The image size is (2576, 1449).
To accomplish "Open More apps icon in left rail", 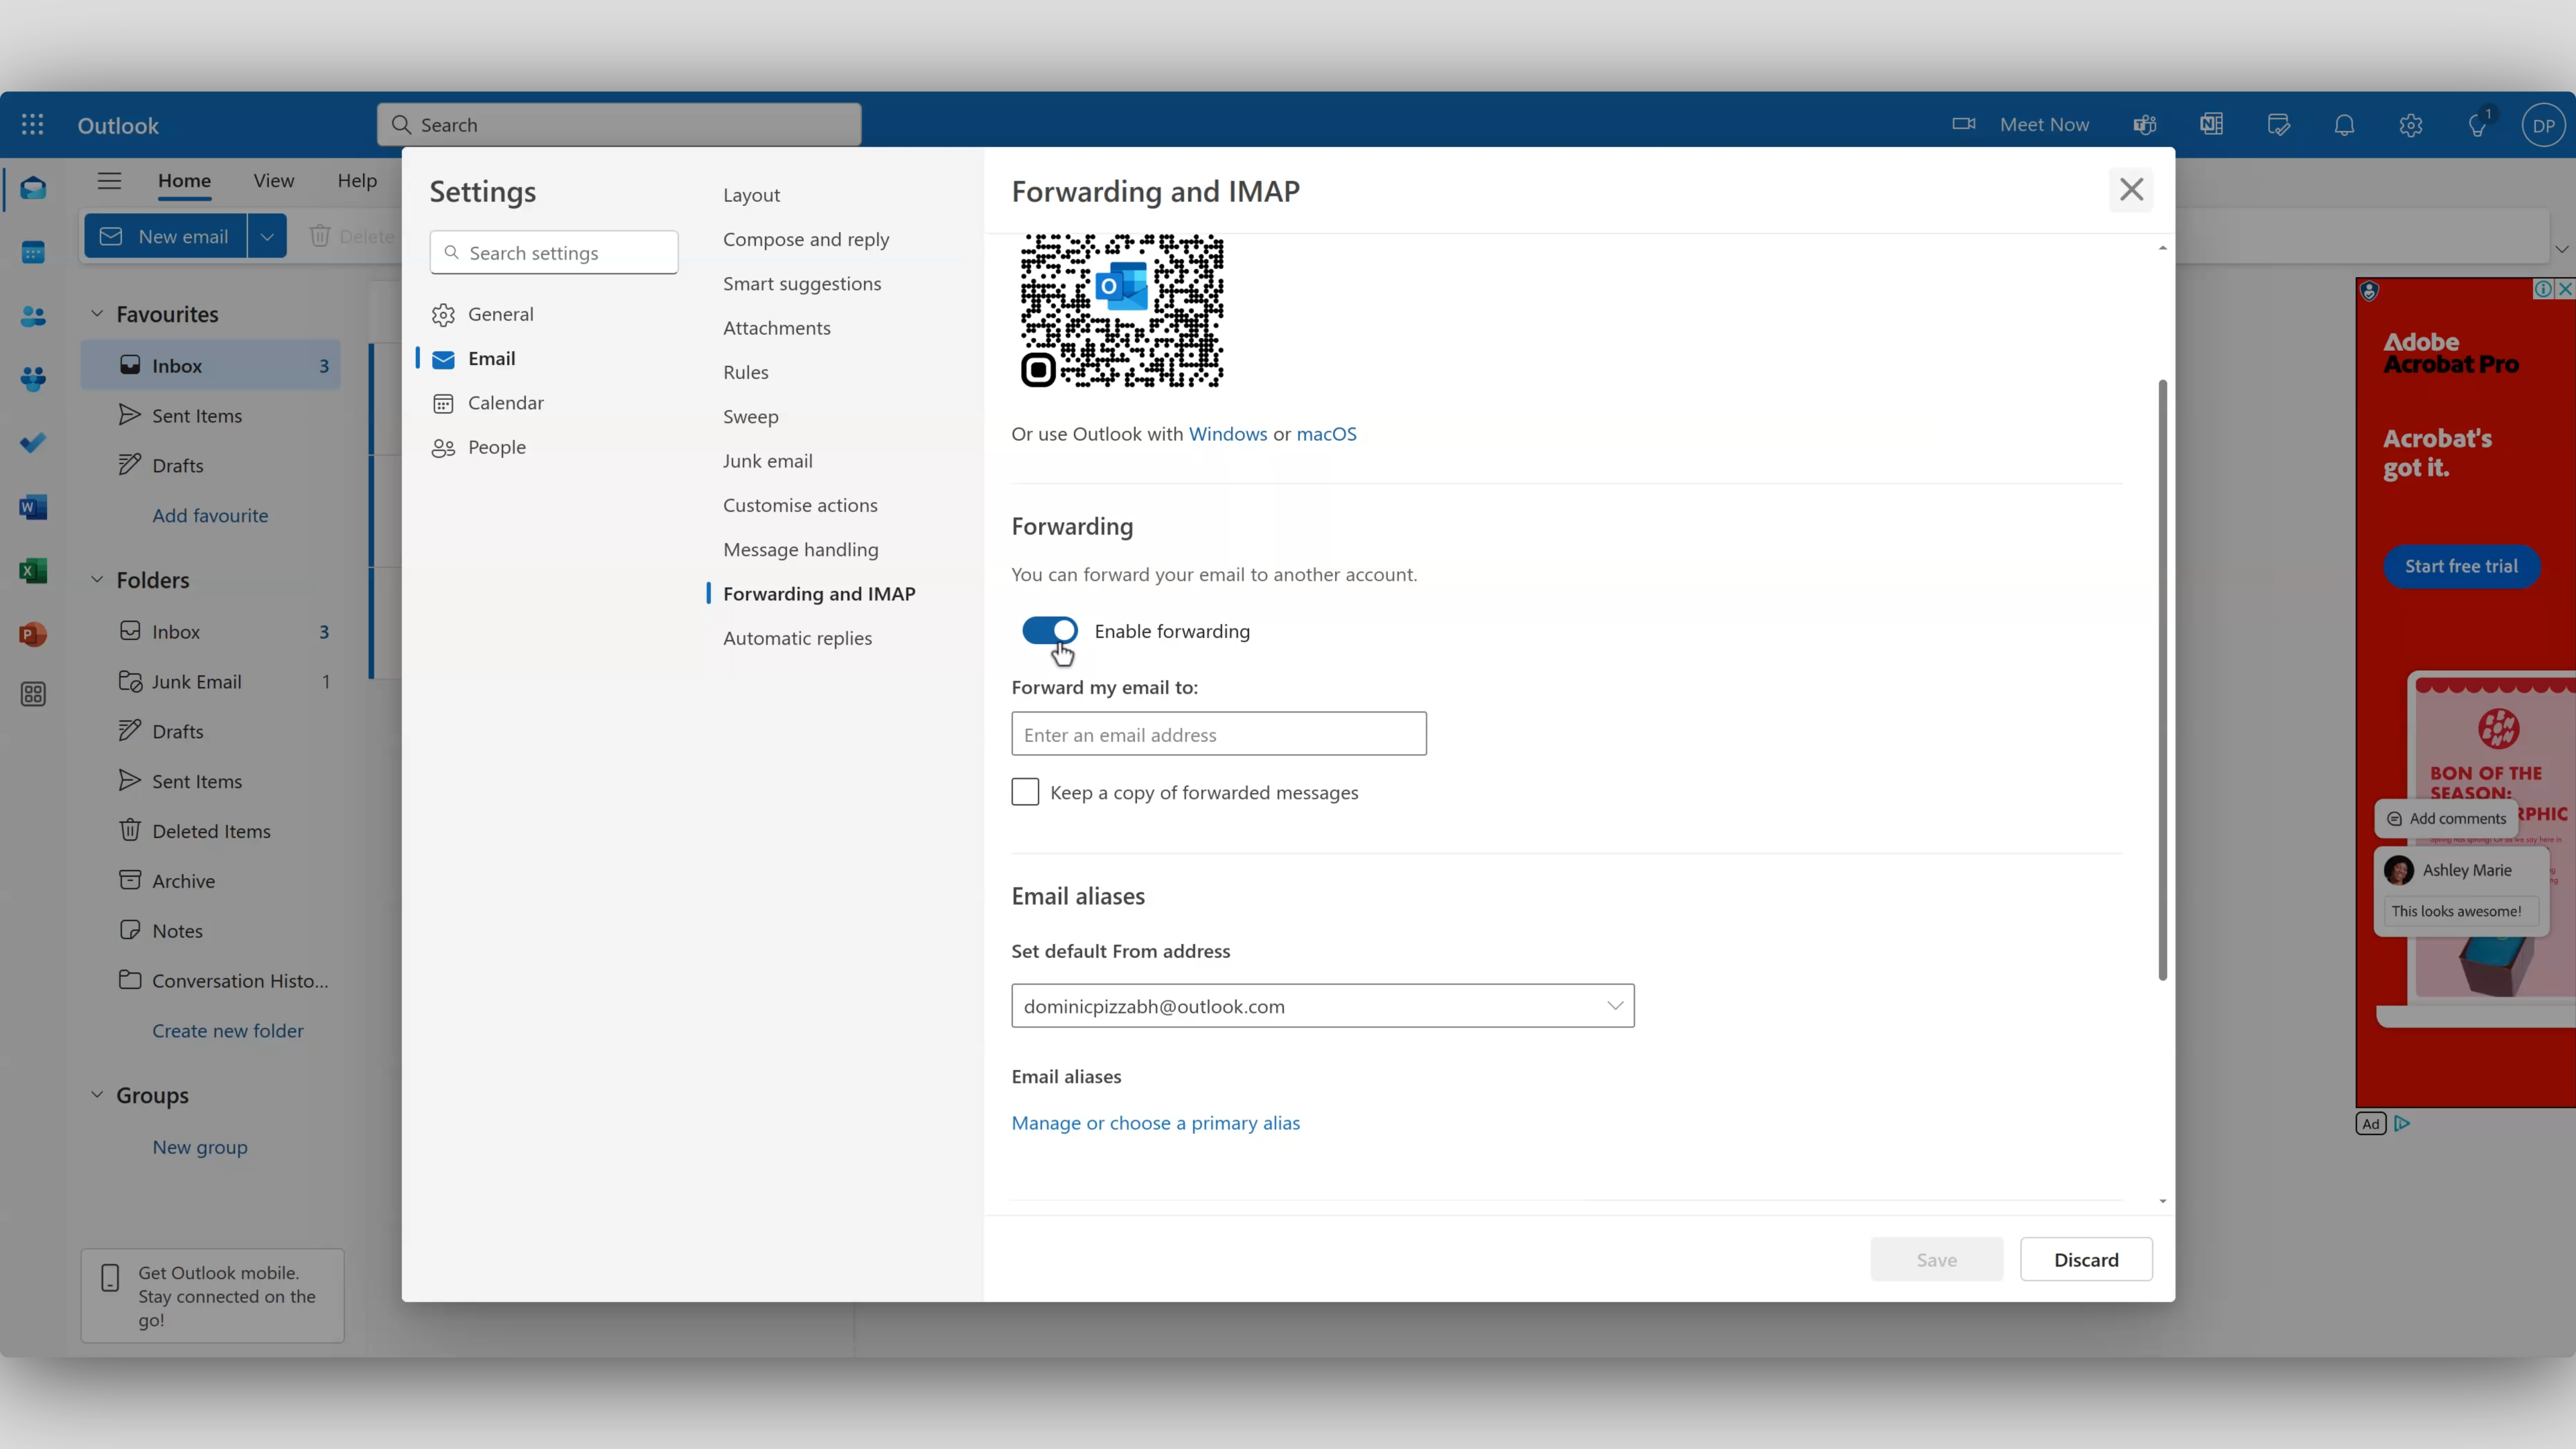I will click(33, 695).
